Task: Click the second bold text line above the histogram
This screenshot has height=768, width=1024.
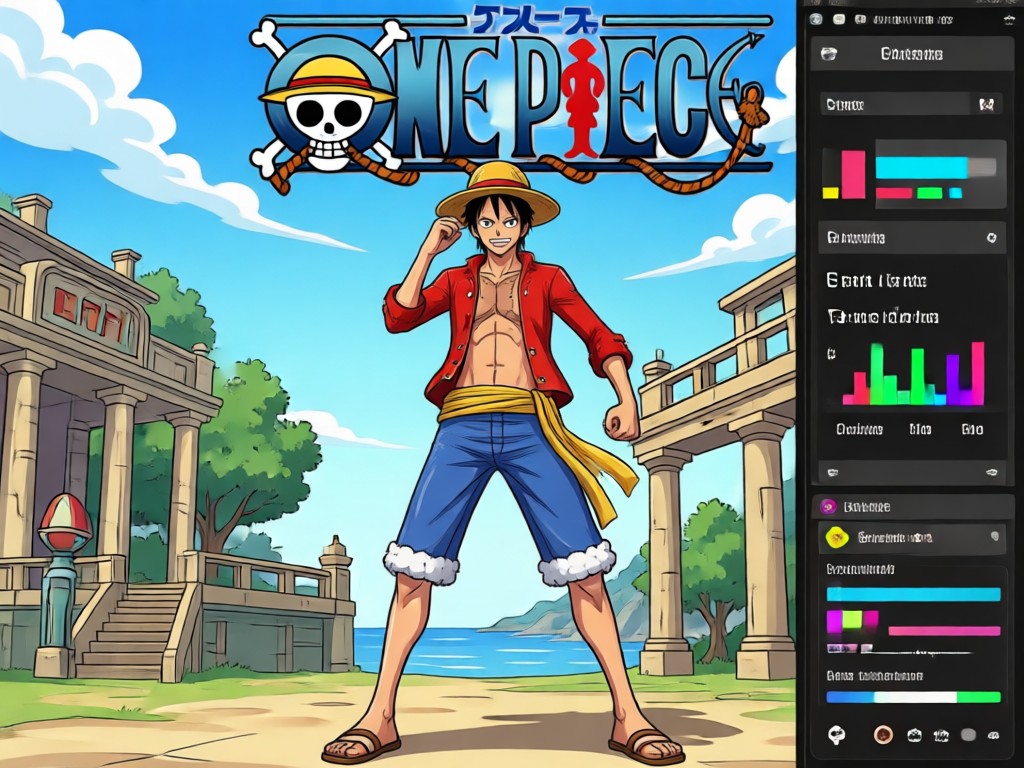Action: (x=883, y=317)
